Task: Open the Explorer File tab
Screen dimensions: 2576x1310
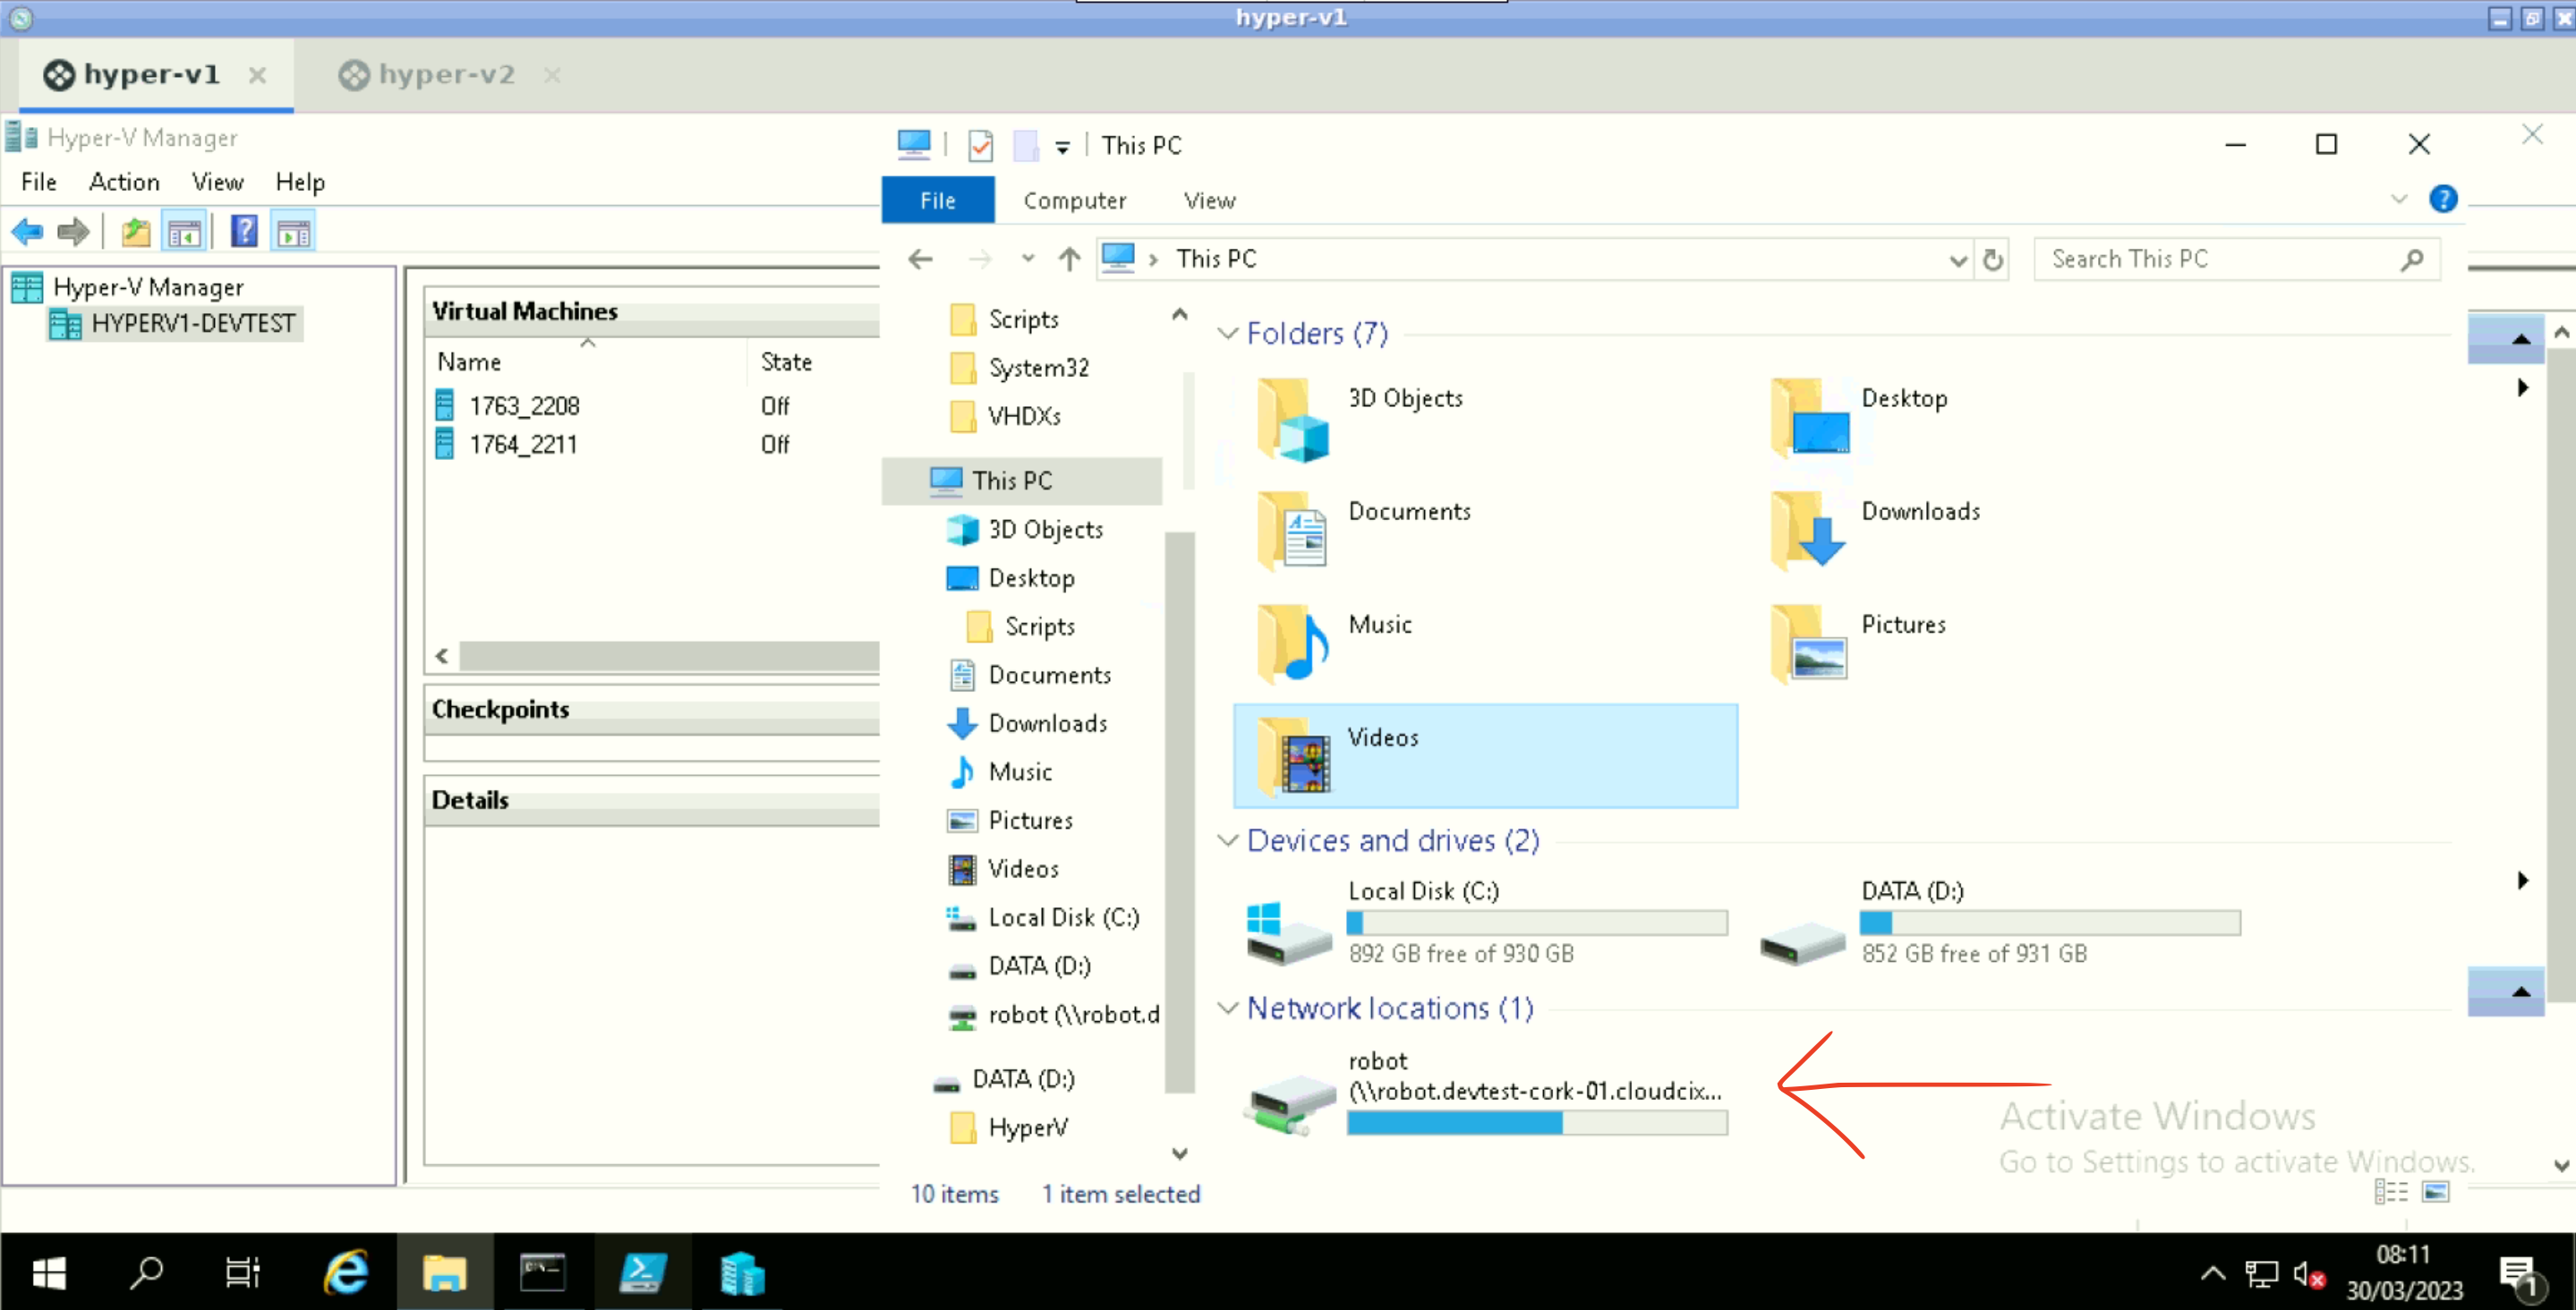Action: pos(937,201)
